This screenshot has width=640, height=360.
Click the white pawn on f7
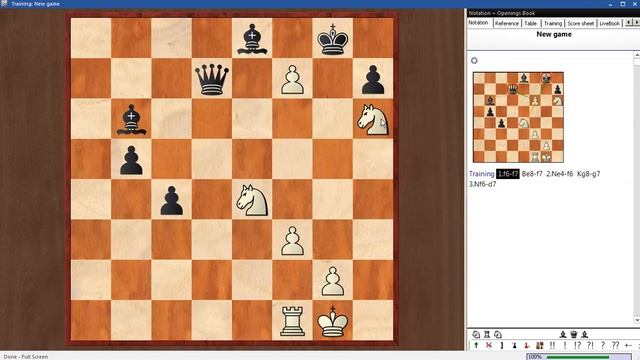pos(292,79)
